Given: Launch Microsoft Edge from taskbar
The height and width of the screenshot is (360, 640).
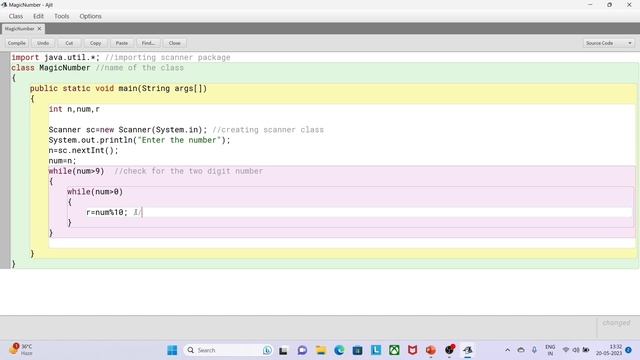Looking at the screenshot, I should click(339, 350).
